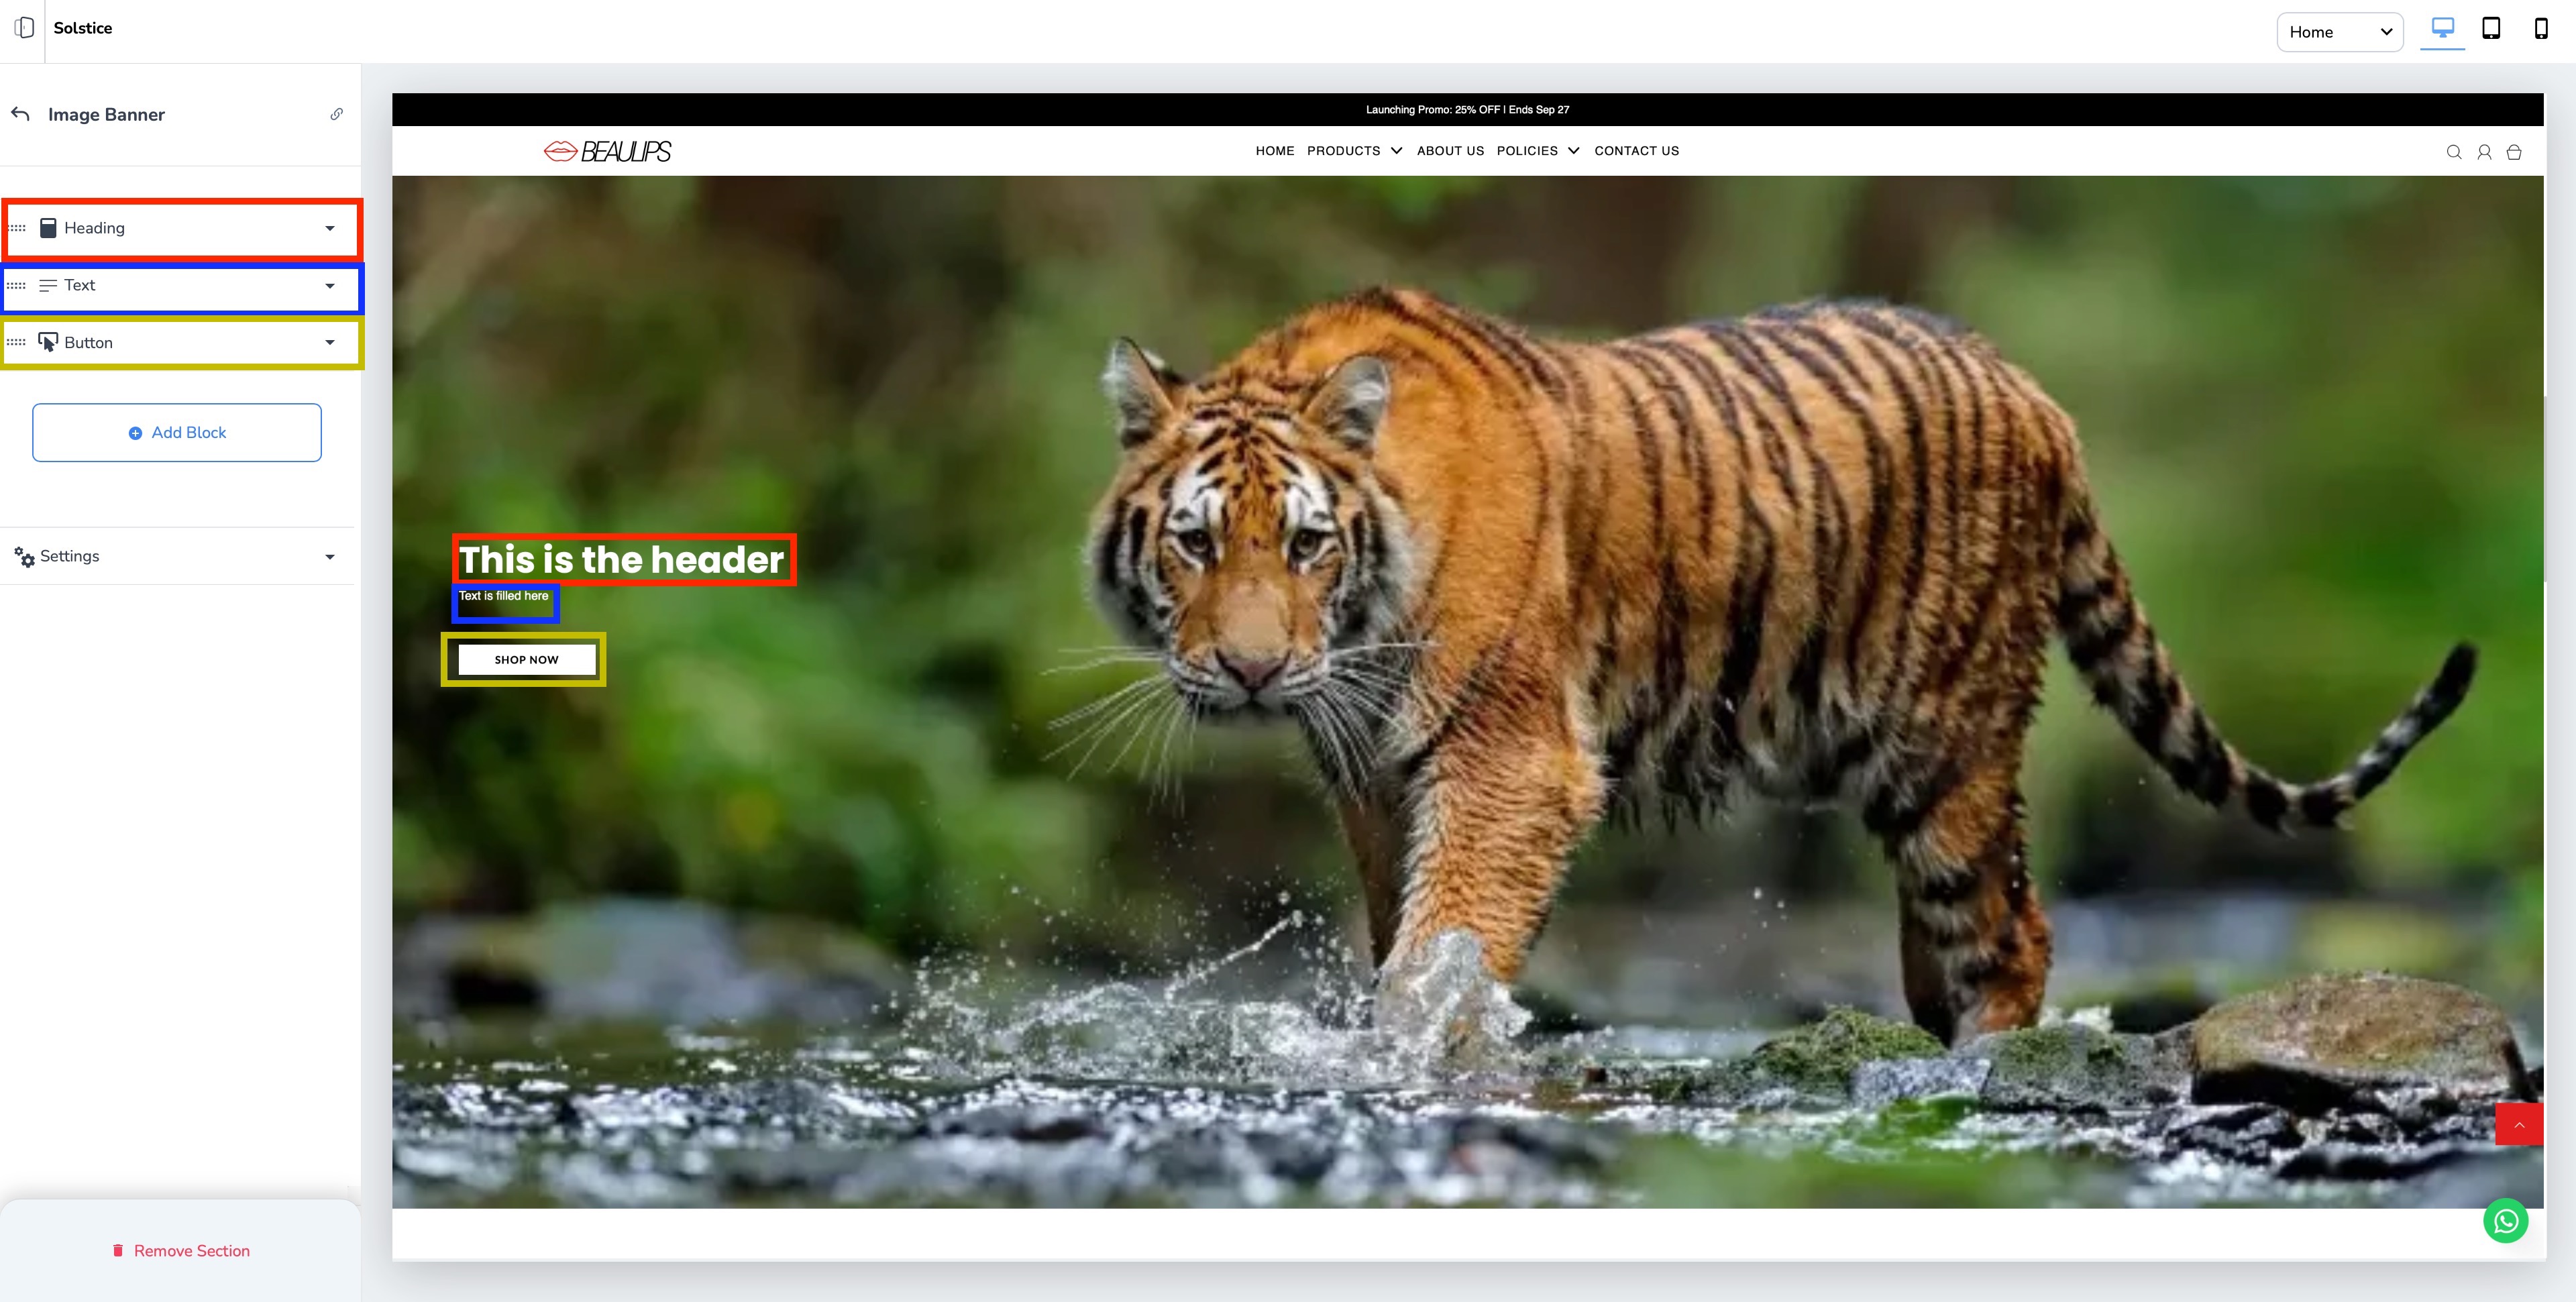Click the search icon in store header

2453,152
